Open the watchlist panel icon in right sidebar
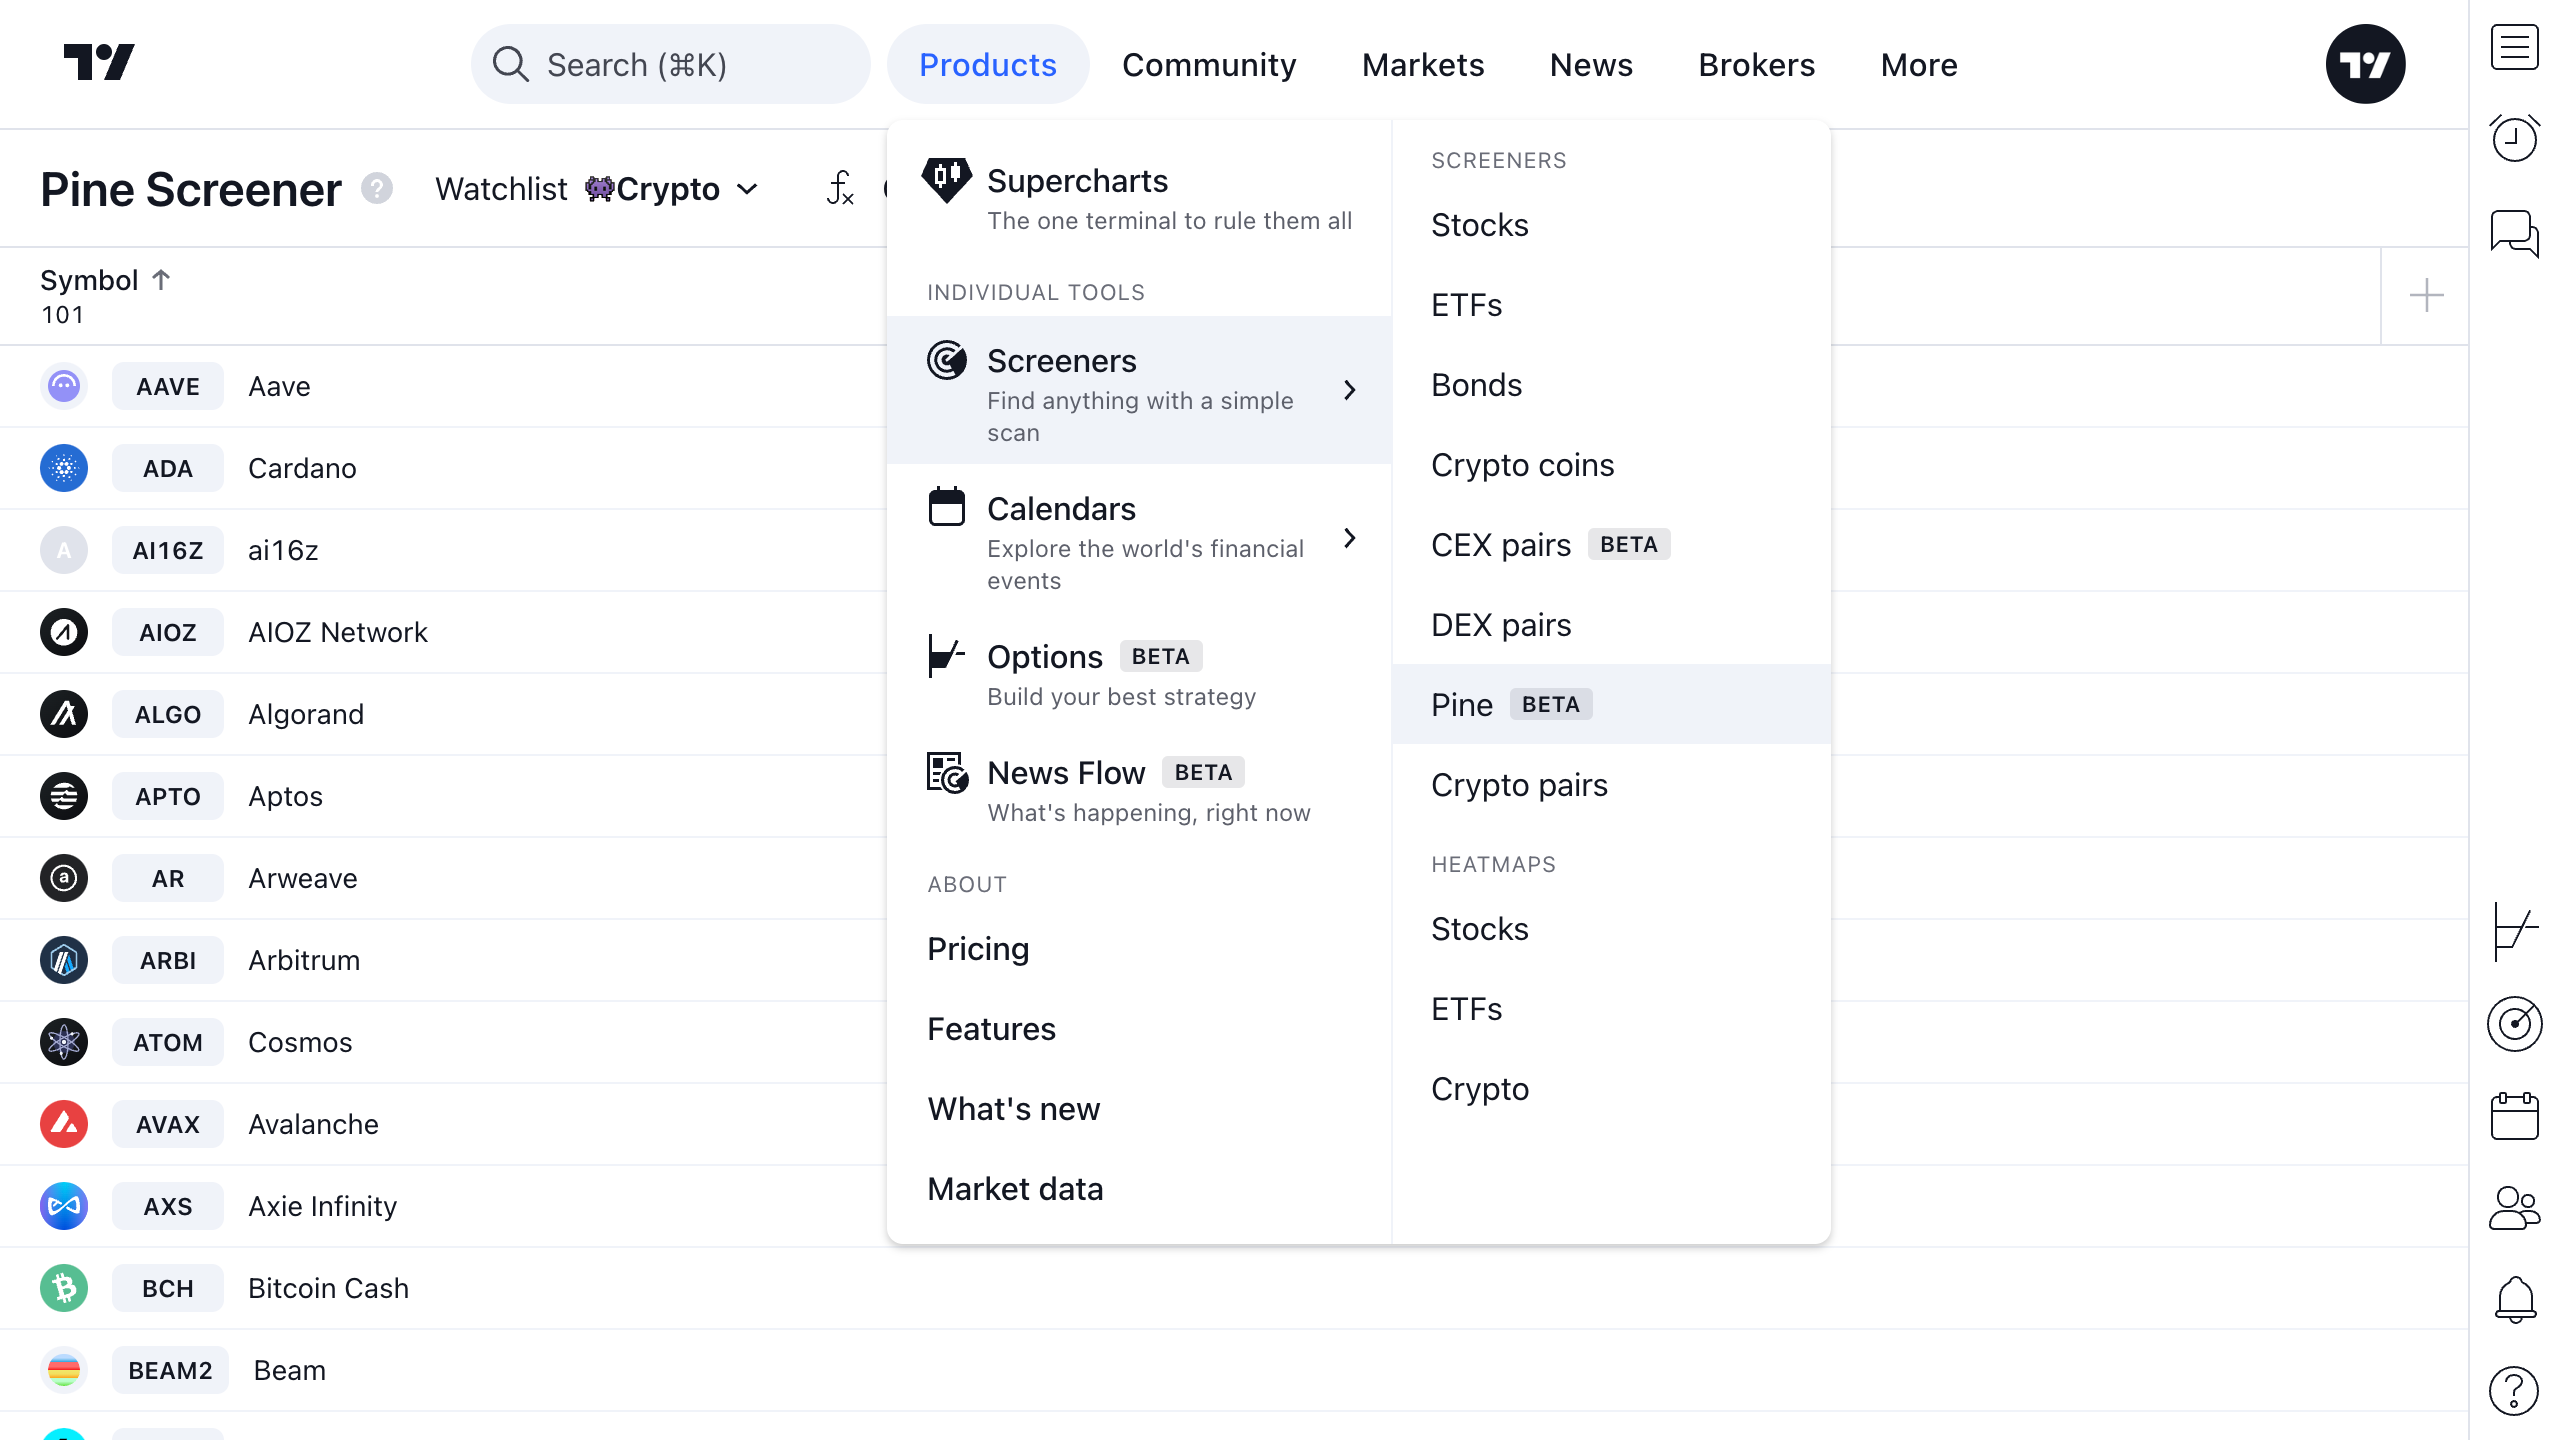This screenshot has height=1440, width=2560. [2514, 48]
